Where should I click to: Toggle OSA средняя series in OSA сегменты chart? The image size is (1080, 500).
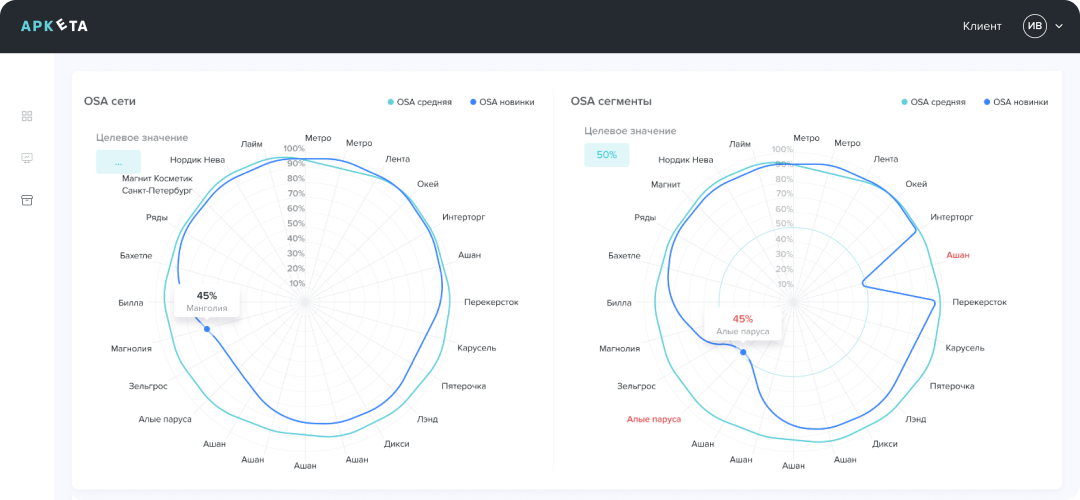(x=933, y=102)
